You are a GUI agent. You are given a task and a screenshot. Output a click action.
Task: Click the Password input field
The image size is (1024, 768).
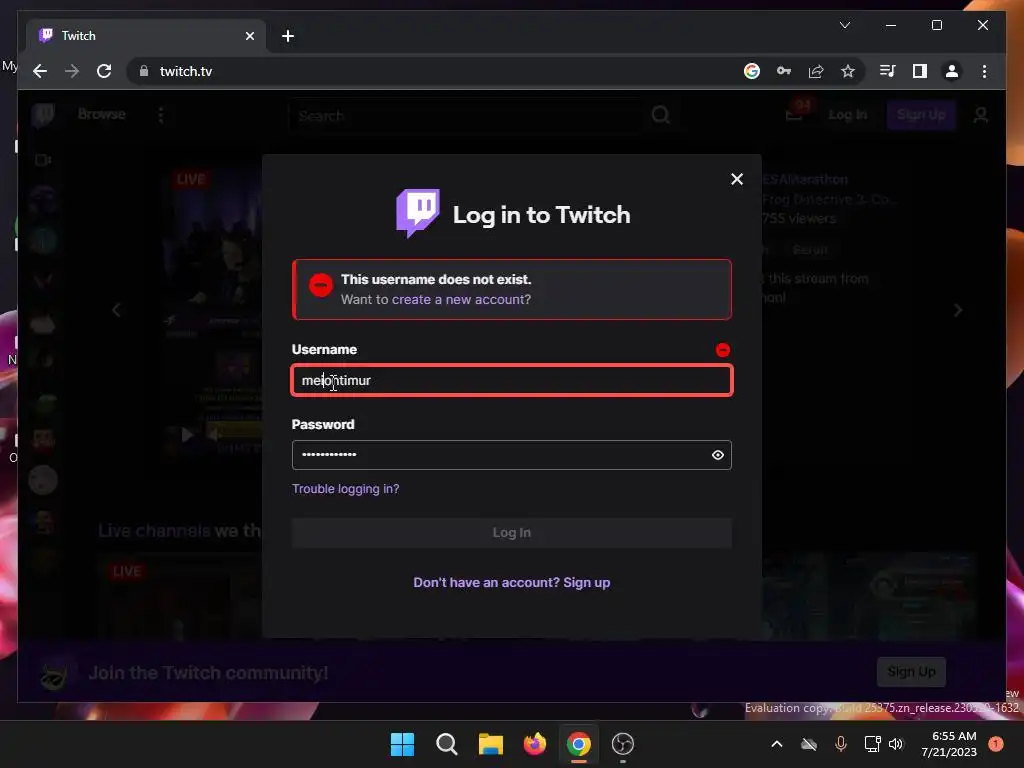coord(511,455)
